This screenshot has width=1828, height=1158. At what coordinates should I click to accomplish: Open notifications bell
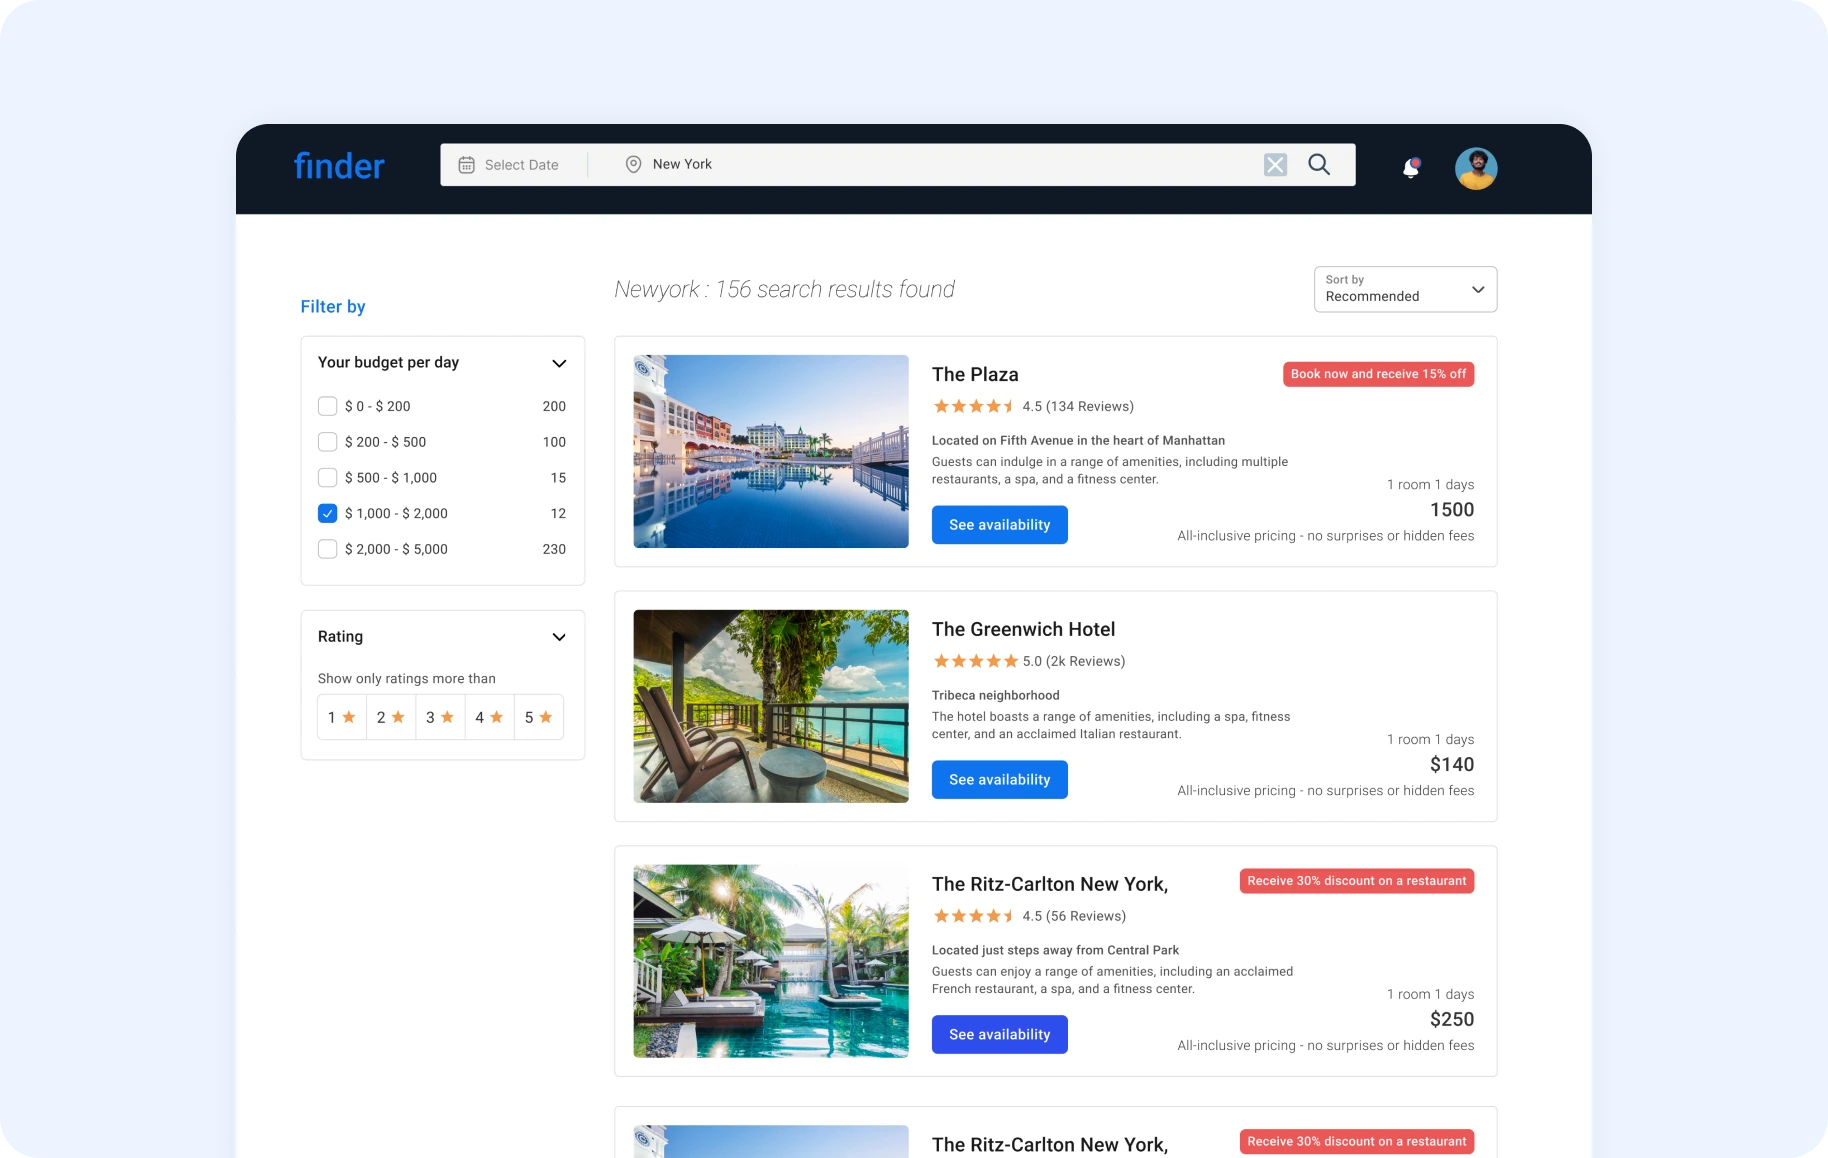1411,168
